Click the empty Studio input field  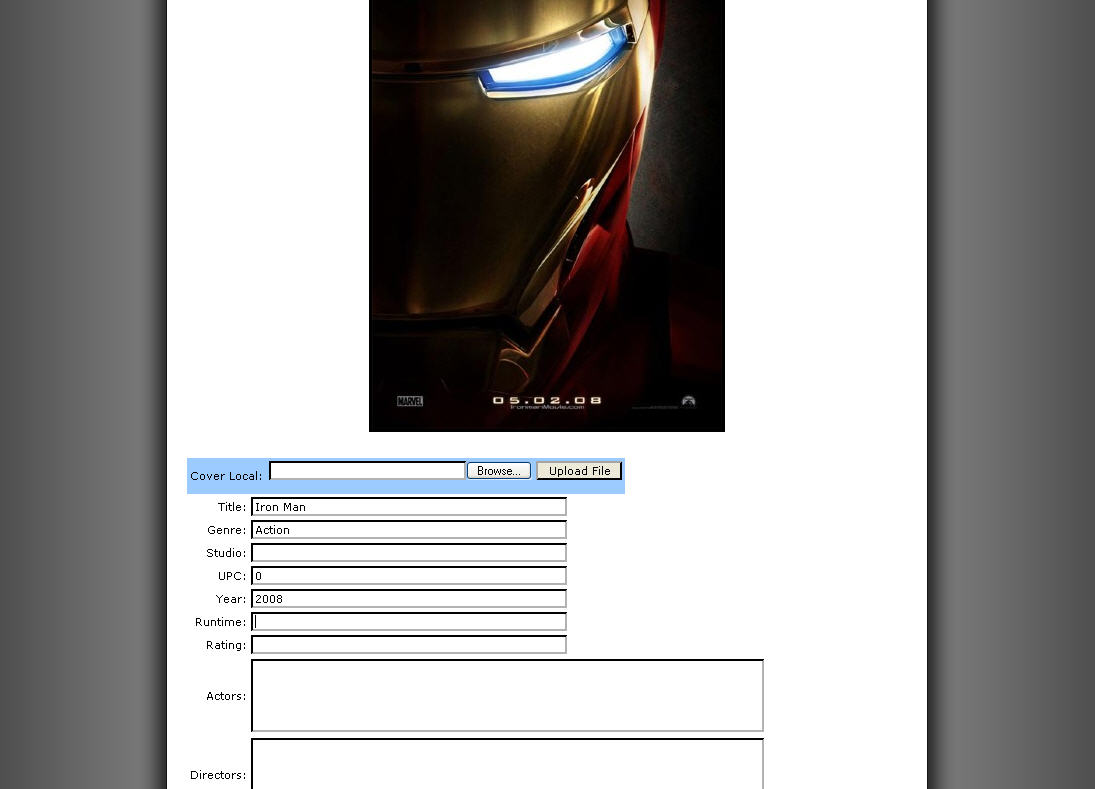(x=409, y=553)
